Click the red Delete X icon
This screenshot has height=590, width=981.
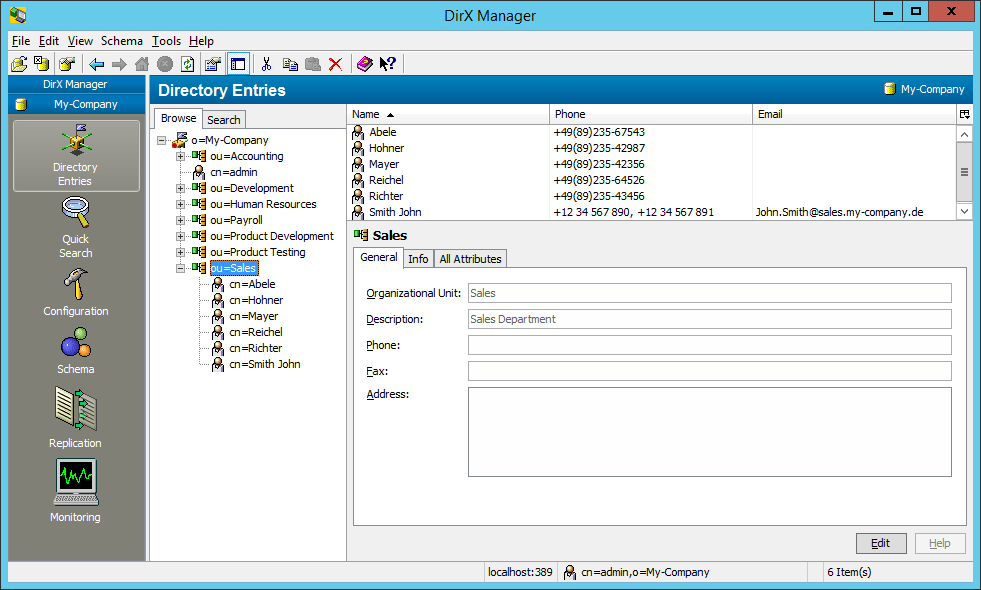(336, 64)
